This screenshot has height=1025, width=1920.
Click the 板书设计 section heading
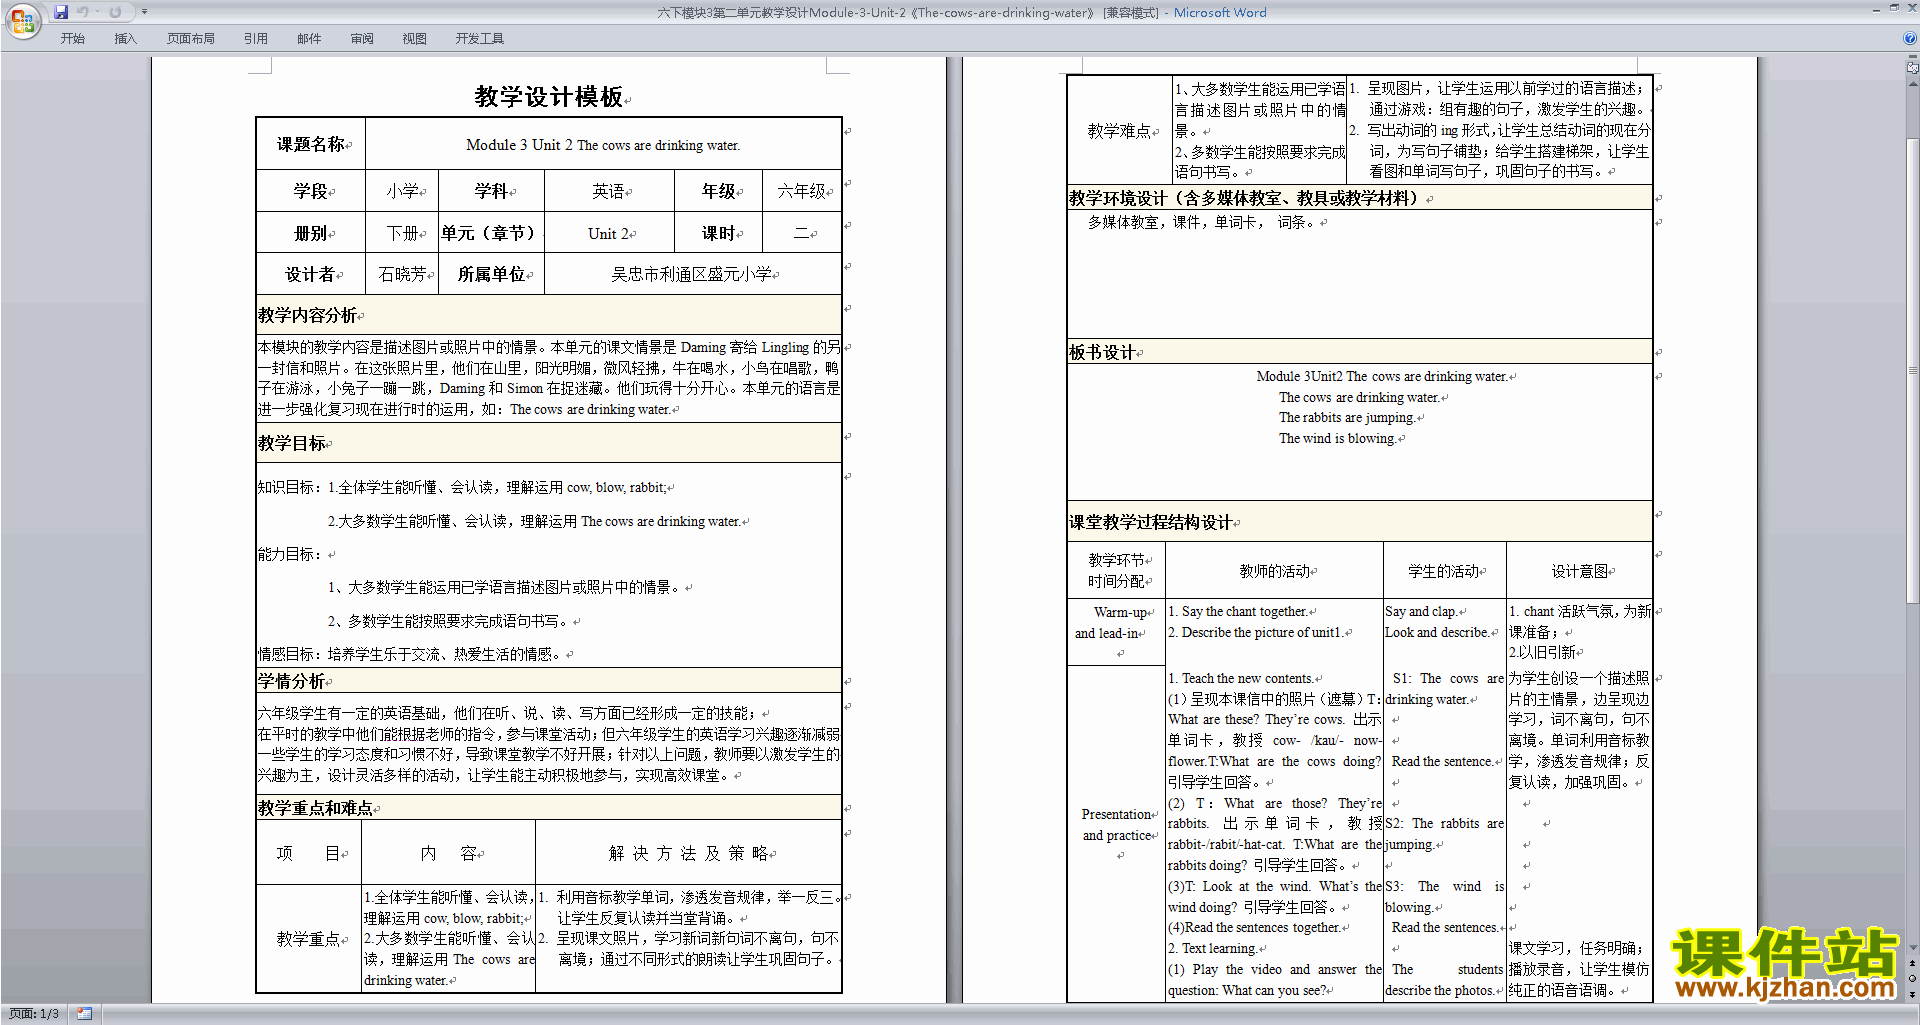pyautogui.click(x=1103, y=352)
